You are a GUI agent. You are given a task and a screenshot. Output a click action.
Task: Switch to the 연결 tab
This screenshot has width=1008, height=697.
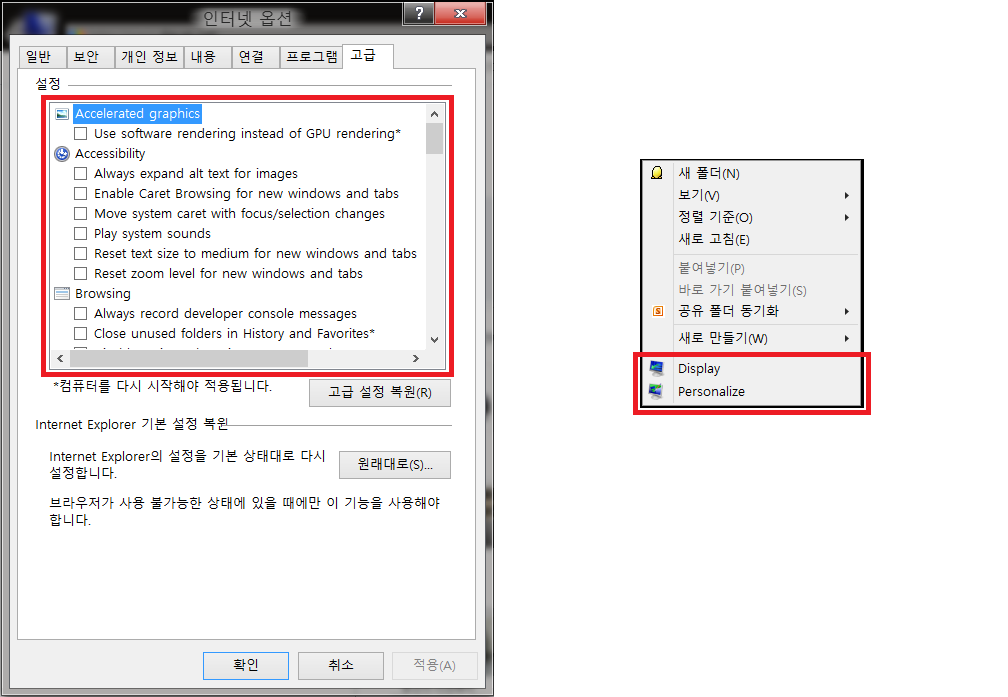coord(256,57)
